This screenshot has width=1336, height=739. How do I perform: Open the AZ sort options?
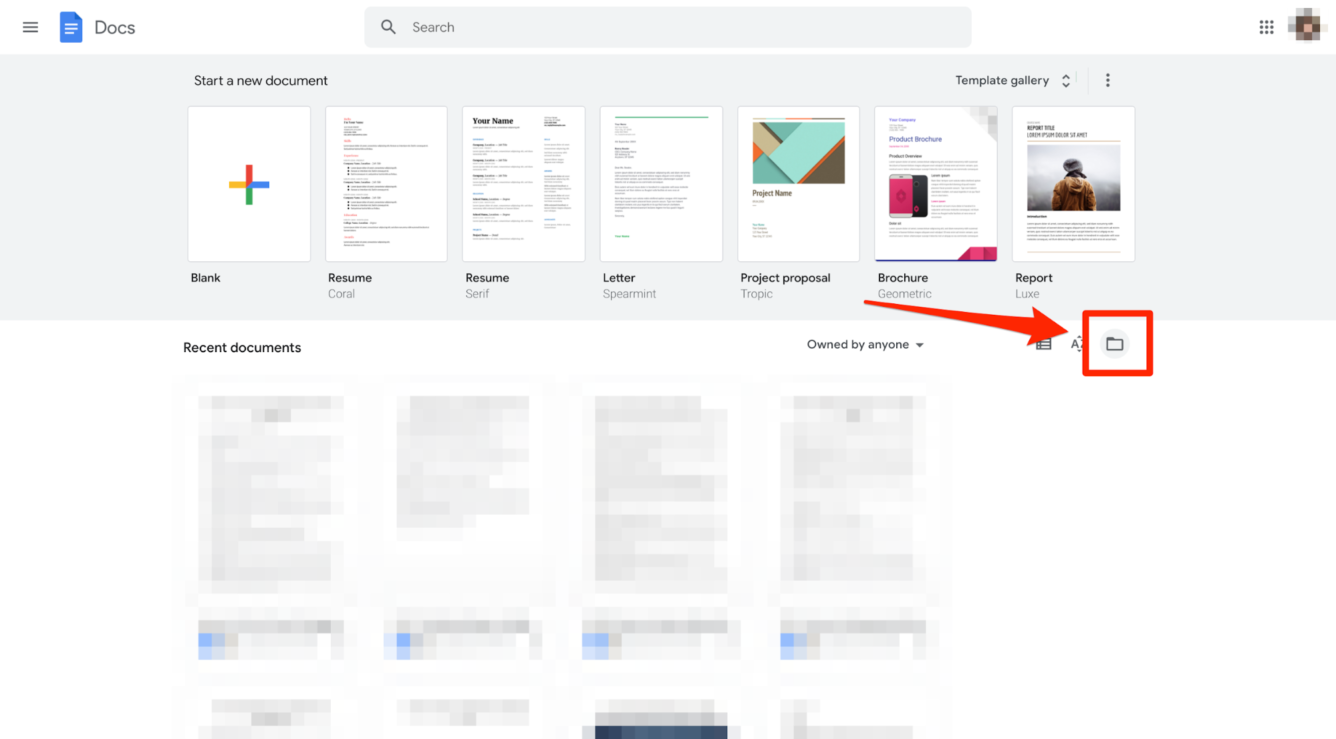click(x=1077, y=344)
